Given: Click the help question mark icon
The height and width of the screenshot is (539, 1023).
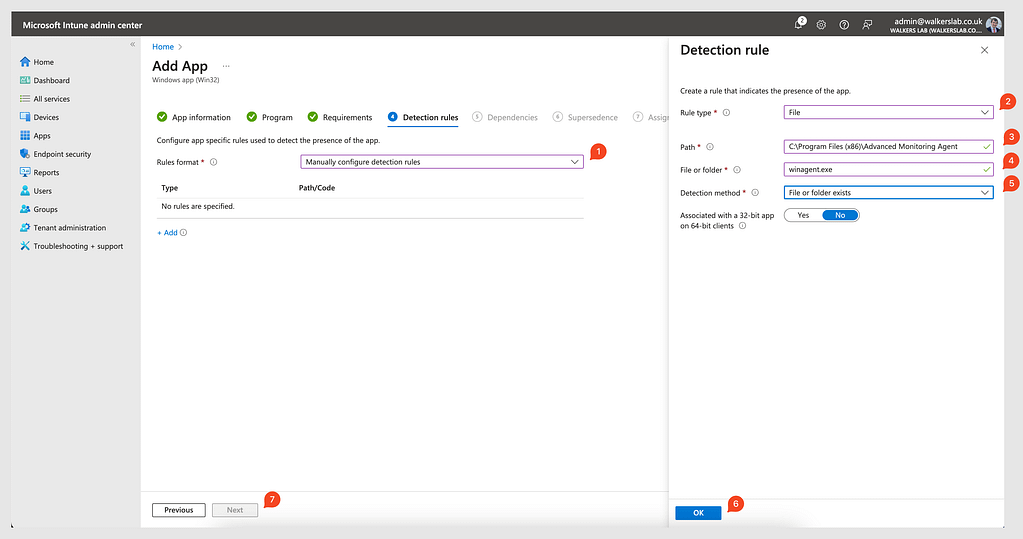Looking at the screenshot, I should (844, 24).
